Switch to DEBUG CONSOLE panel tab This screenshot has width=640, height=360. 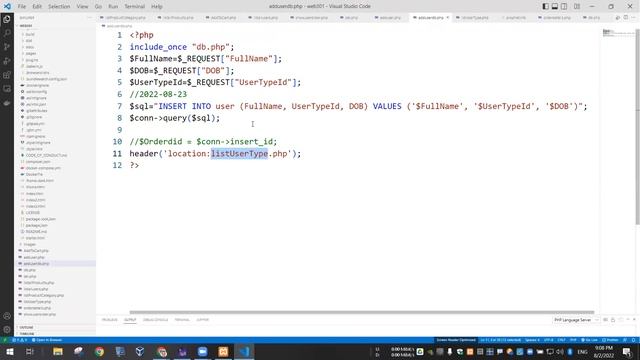click(155, 320)
